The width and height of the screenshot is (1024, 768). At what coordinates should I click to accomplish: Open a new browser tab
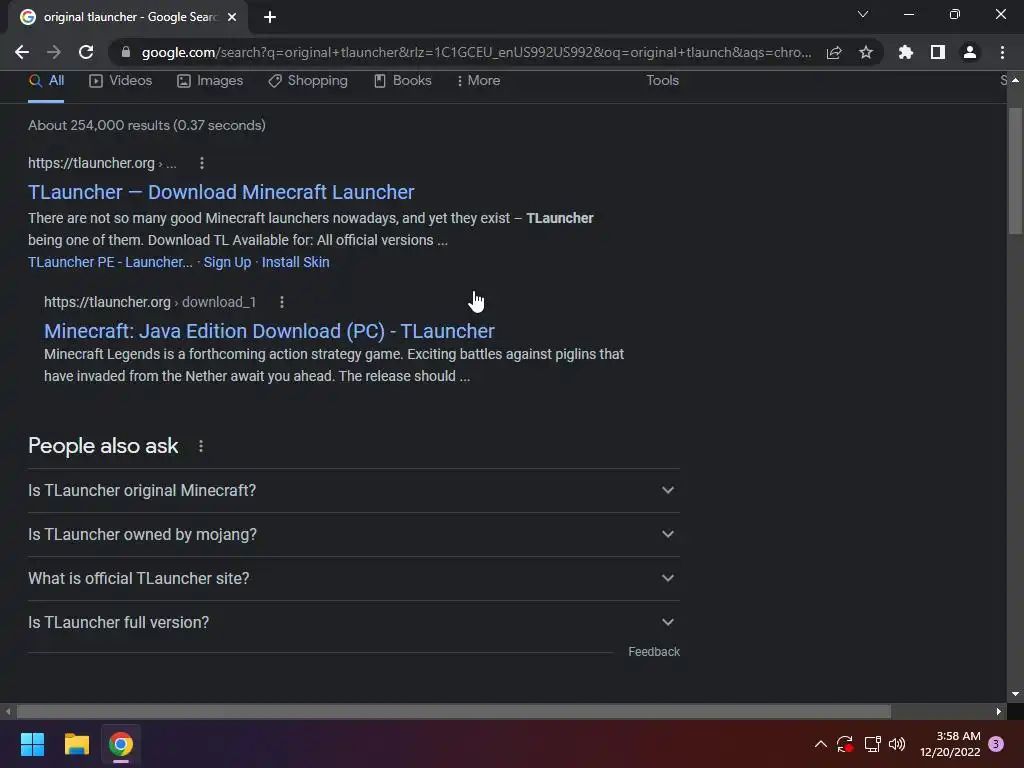tap(270, 17)
